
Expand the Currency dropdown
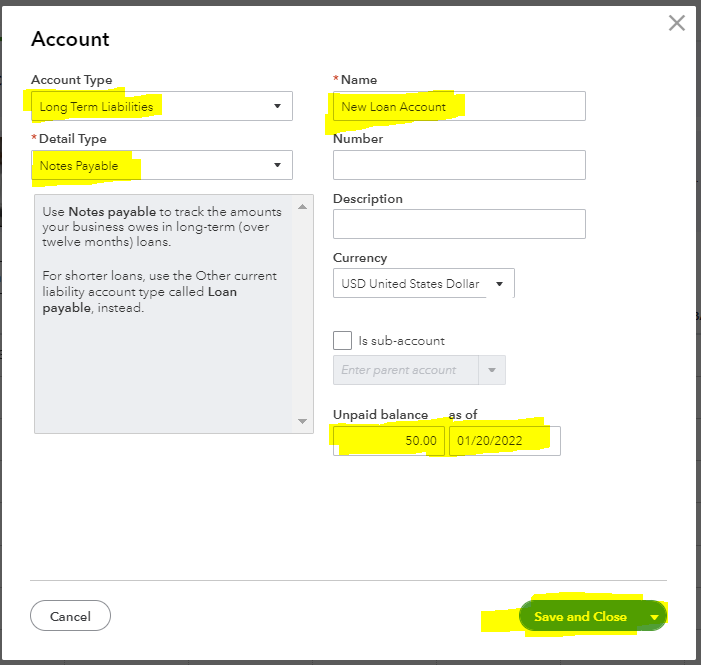[423, 283]
